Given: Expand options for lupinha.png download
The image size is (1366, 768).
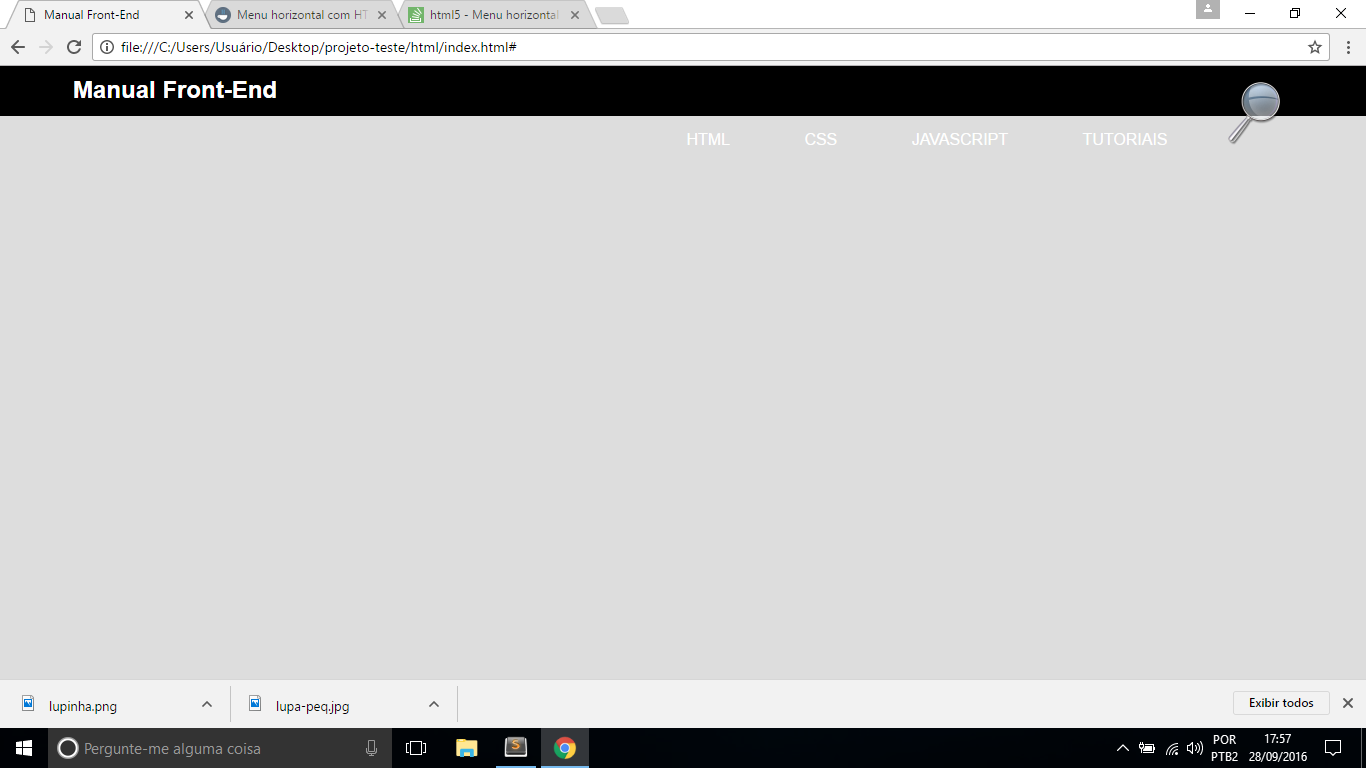Looking at the screenshot, I should (207, 704).
